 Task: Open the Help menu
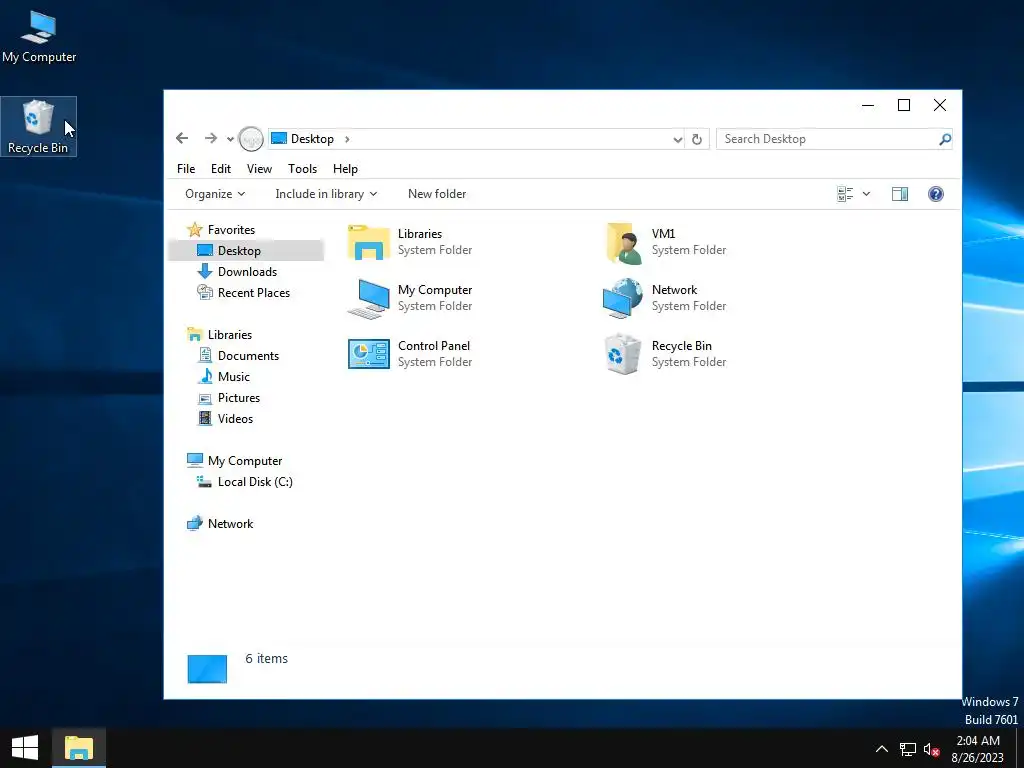[x=345, y=168]
